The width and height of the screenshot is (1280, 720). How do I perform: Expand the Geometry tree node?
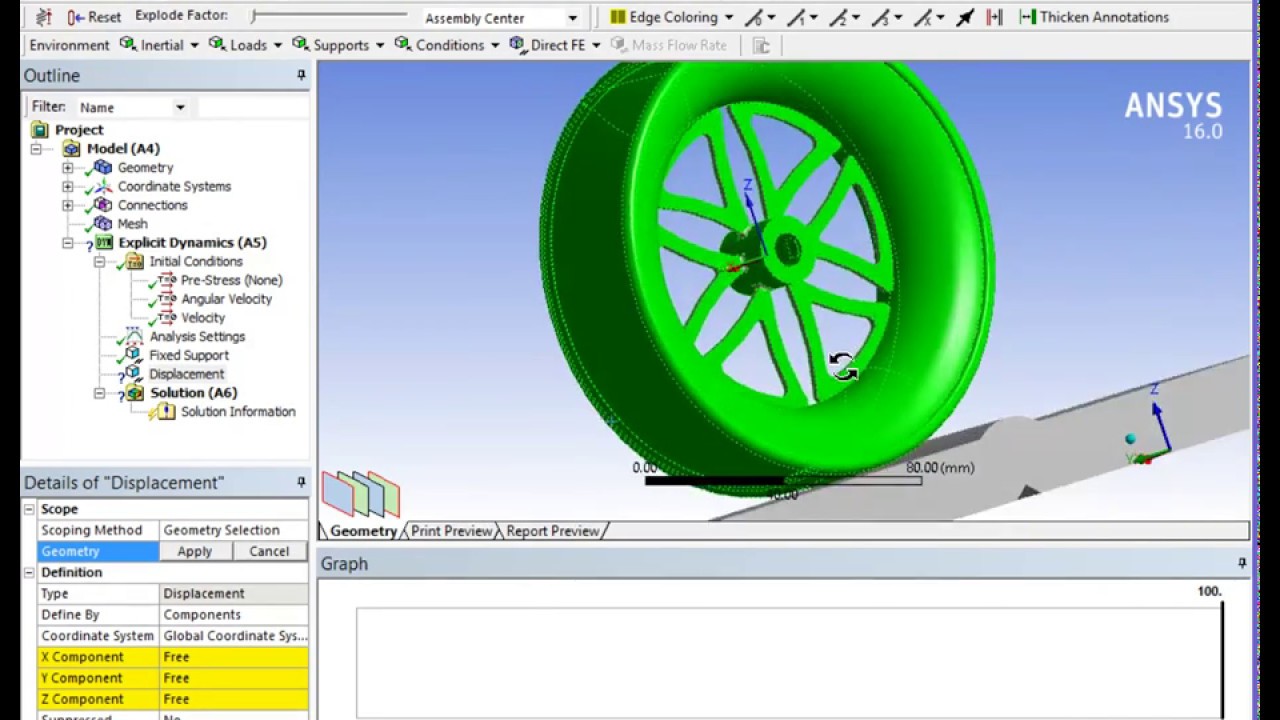point(67,168)
